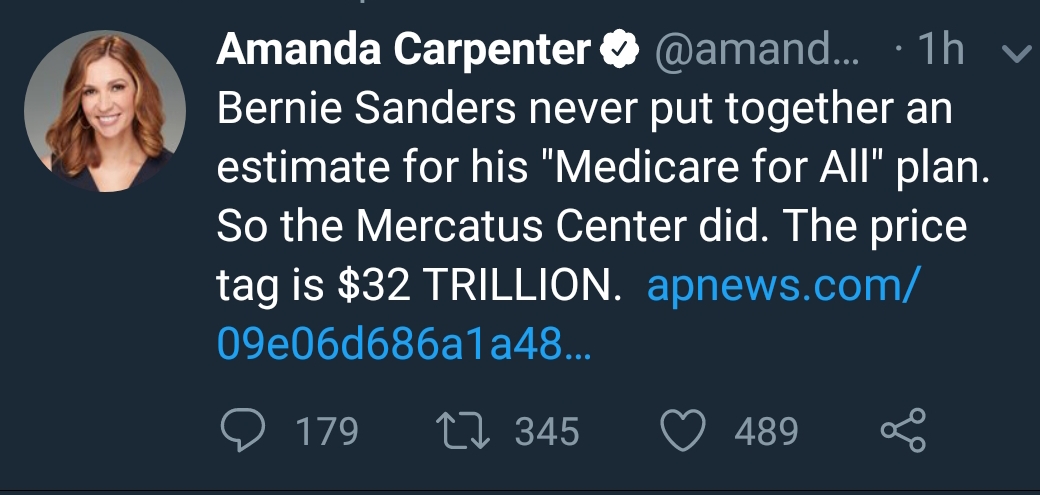Click the share icon on the tweet
1040x495 pixels.
click(903, 431)
